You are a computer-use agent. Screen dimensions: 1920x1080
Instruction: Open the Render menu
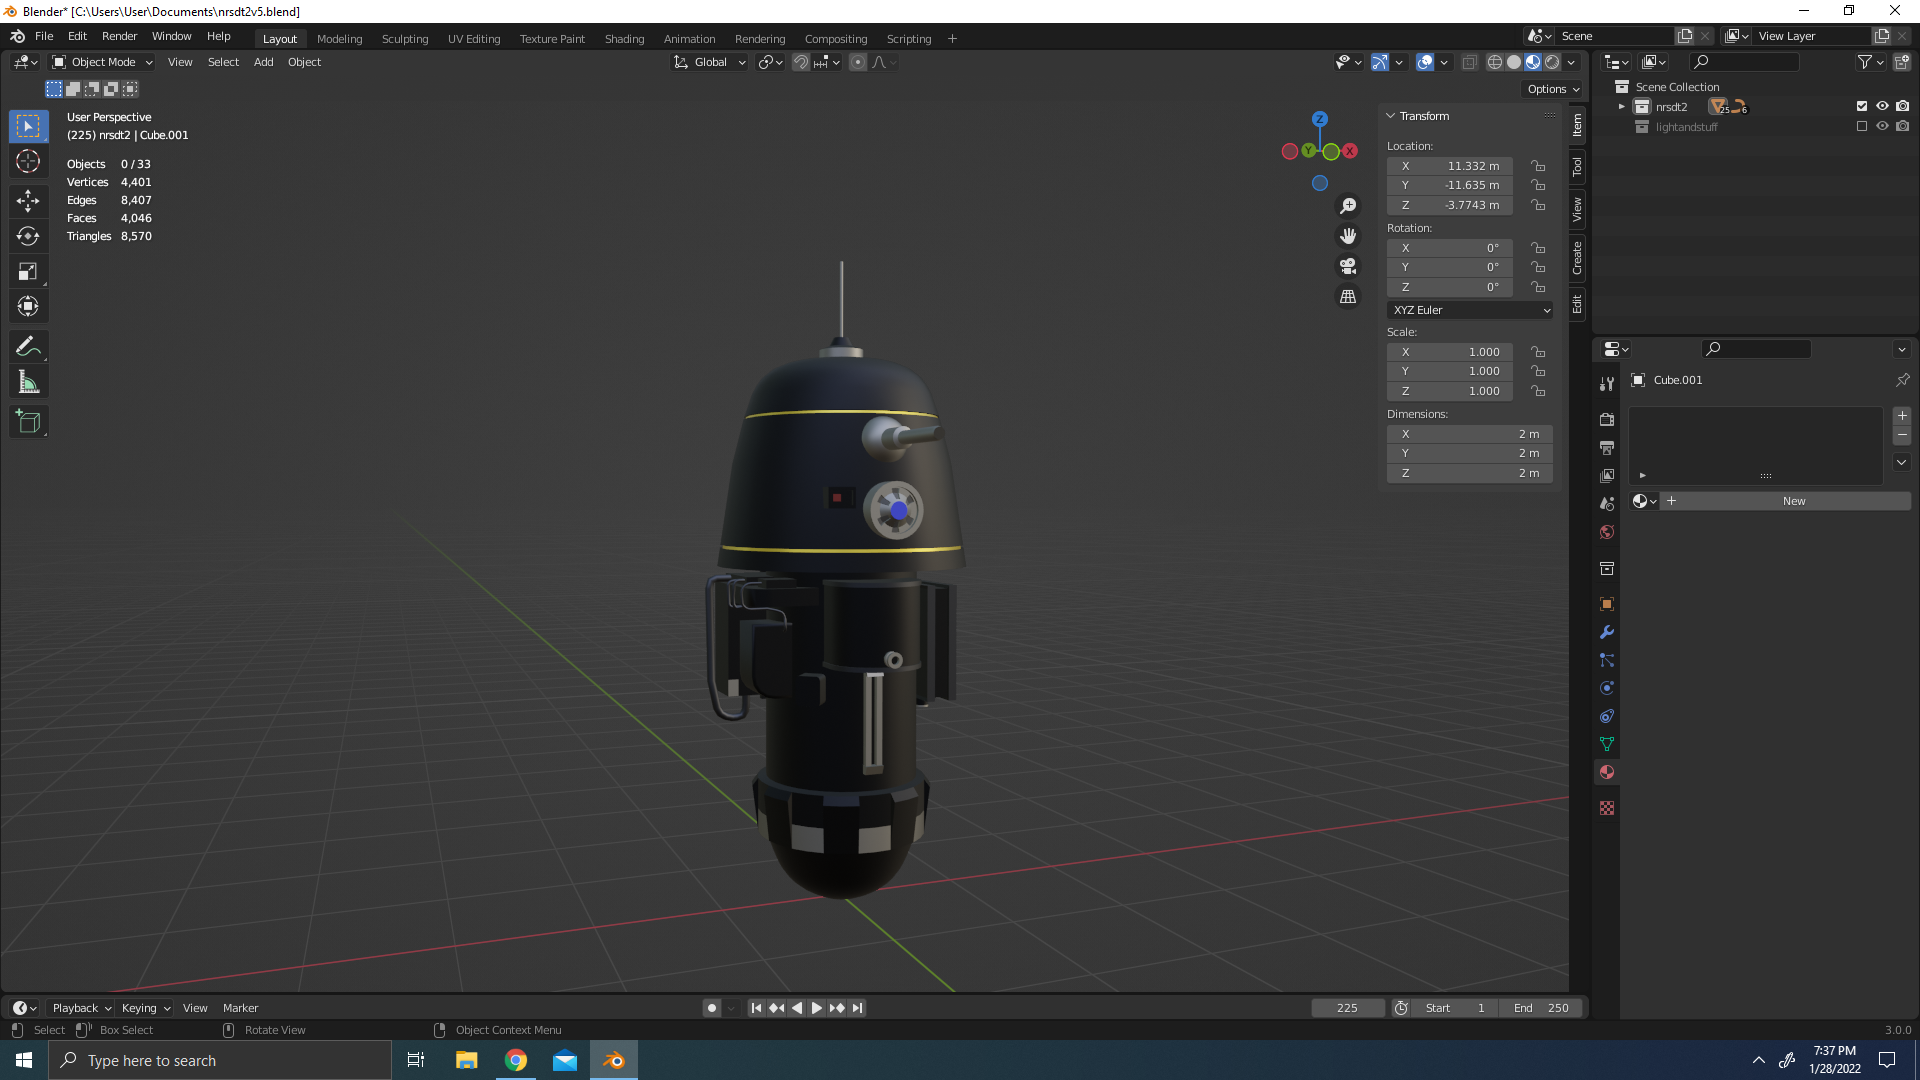[119, 36]
